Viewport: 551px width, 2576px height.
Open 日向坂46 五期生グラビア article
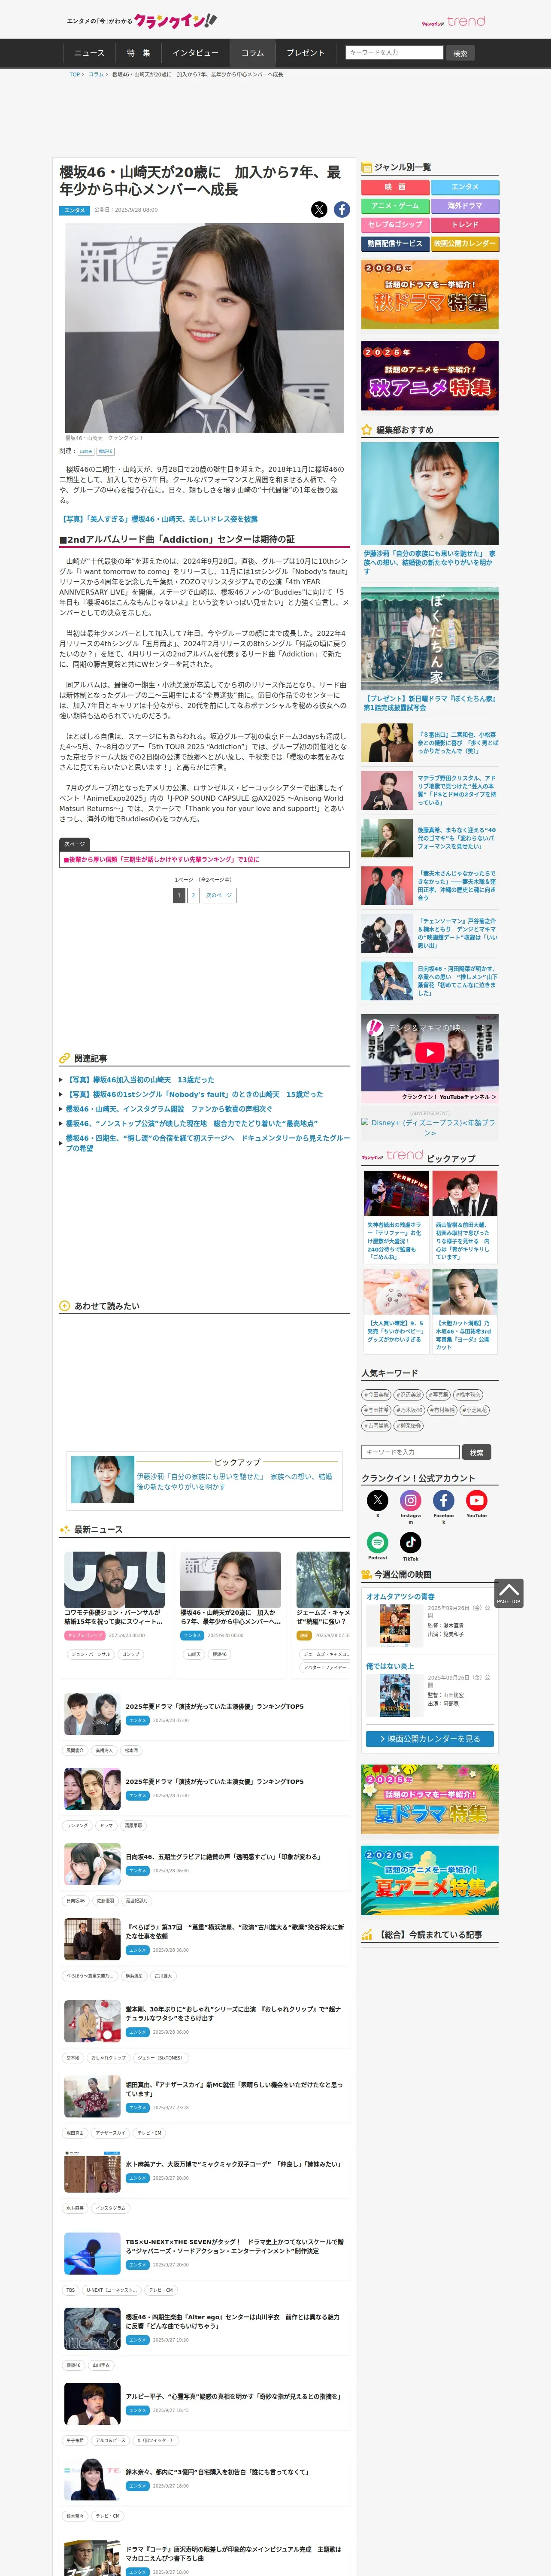(x=223, y=1857)
